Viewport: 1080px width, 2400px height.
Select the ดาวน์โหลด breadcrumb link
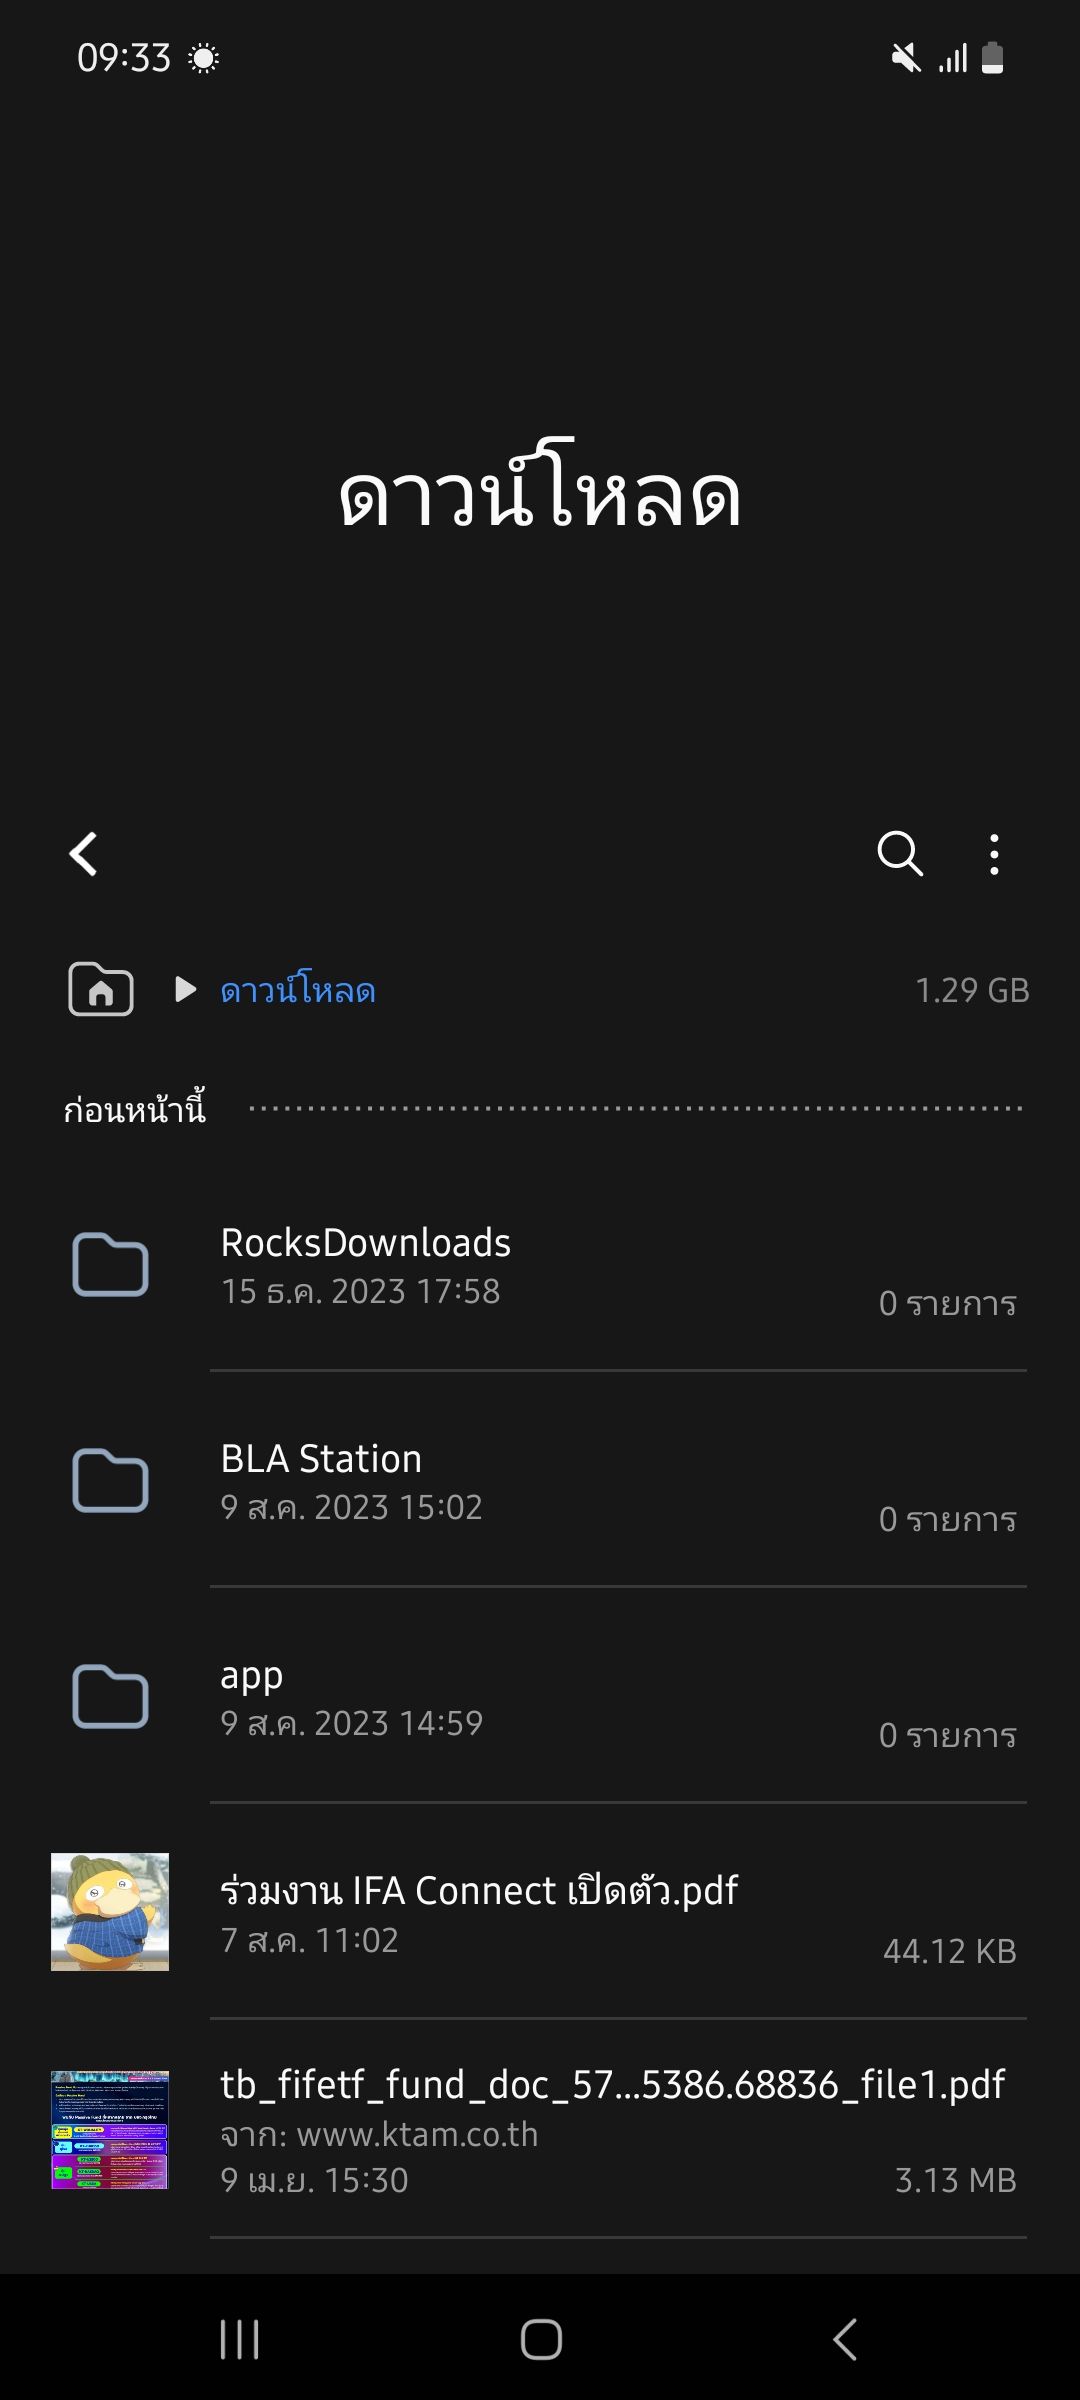click(x=298, y=990)
